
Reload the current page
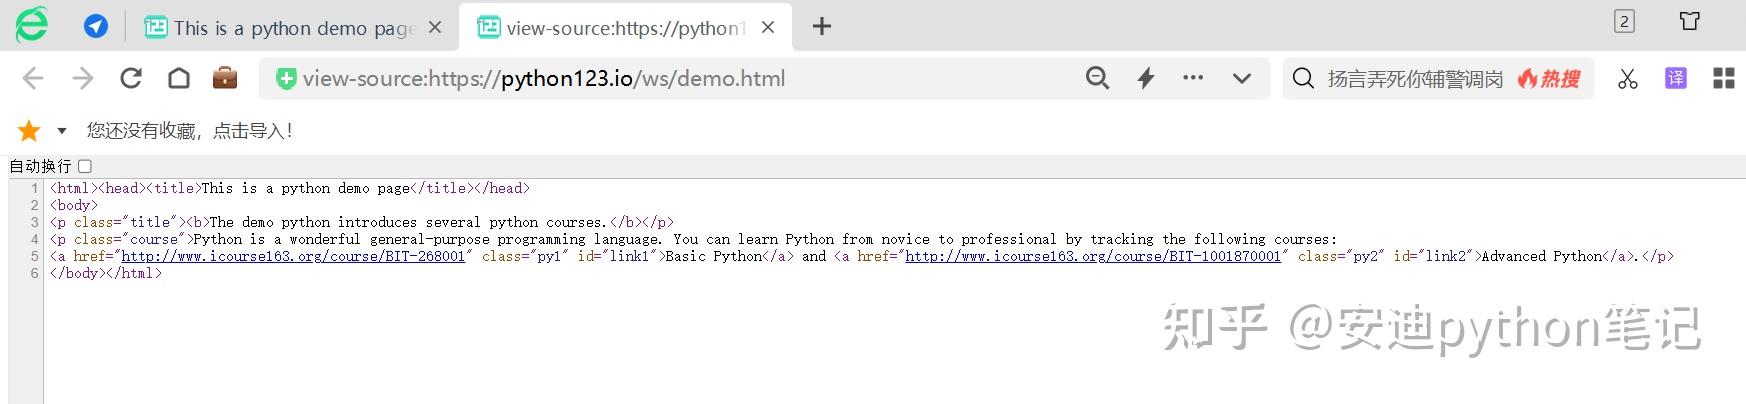131,78
